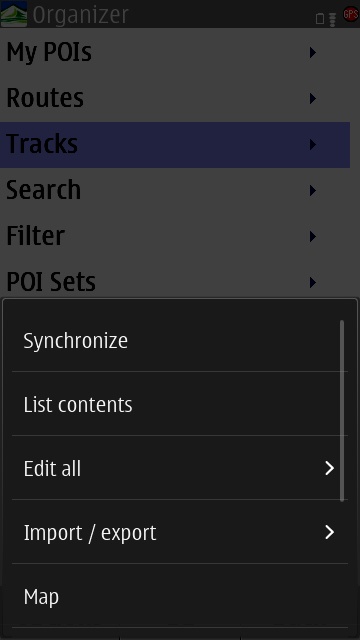Open the Search list item
360x640 pixels.
click(175, 190)
